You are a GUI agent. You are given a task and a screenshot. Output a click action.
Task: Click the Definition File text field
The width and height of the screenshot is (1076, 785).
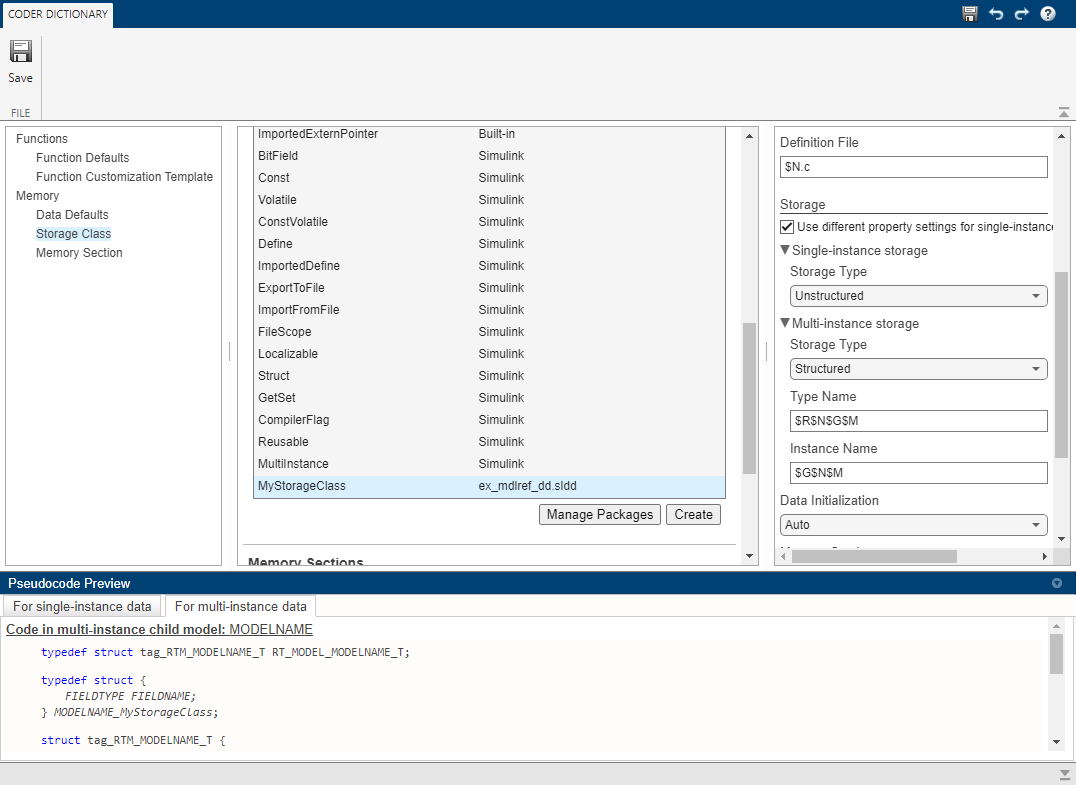pos(913,167)
